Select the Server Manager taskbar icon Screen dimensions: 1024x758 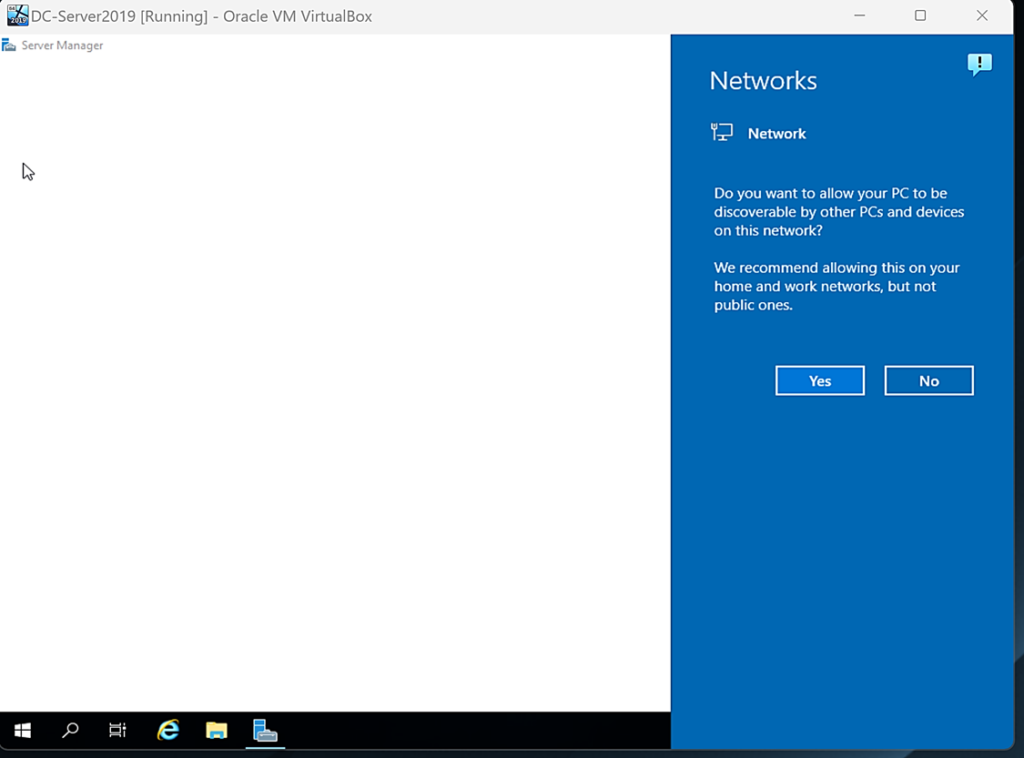(x=265, y=730)
